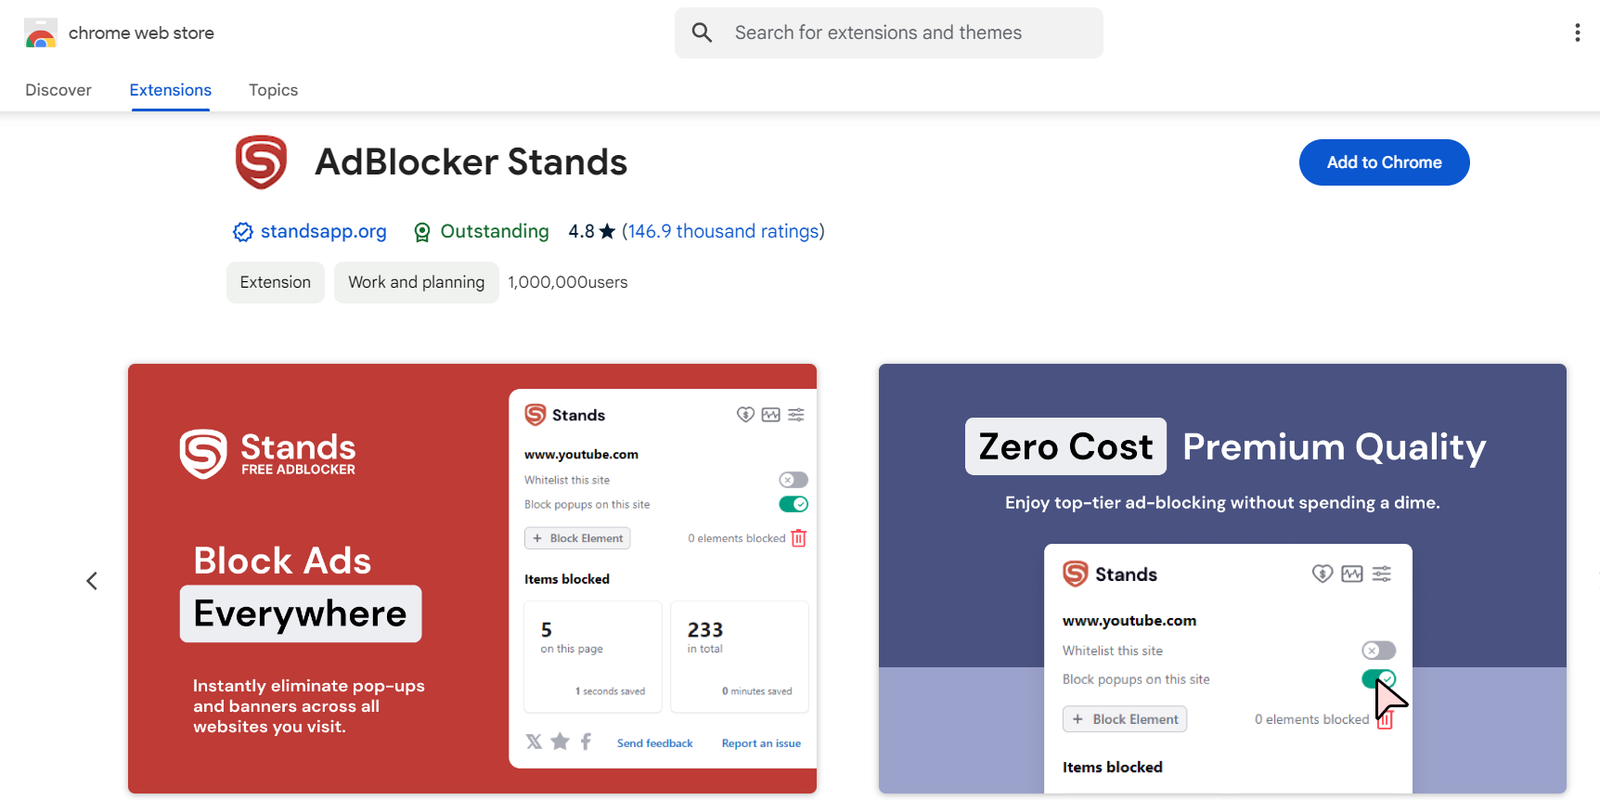The image size is (1600, 800).
Task: Click the Outstanding award badge icon
Action: (x=422, y=232)
